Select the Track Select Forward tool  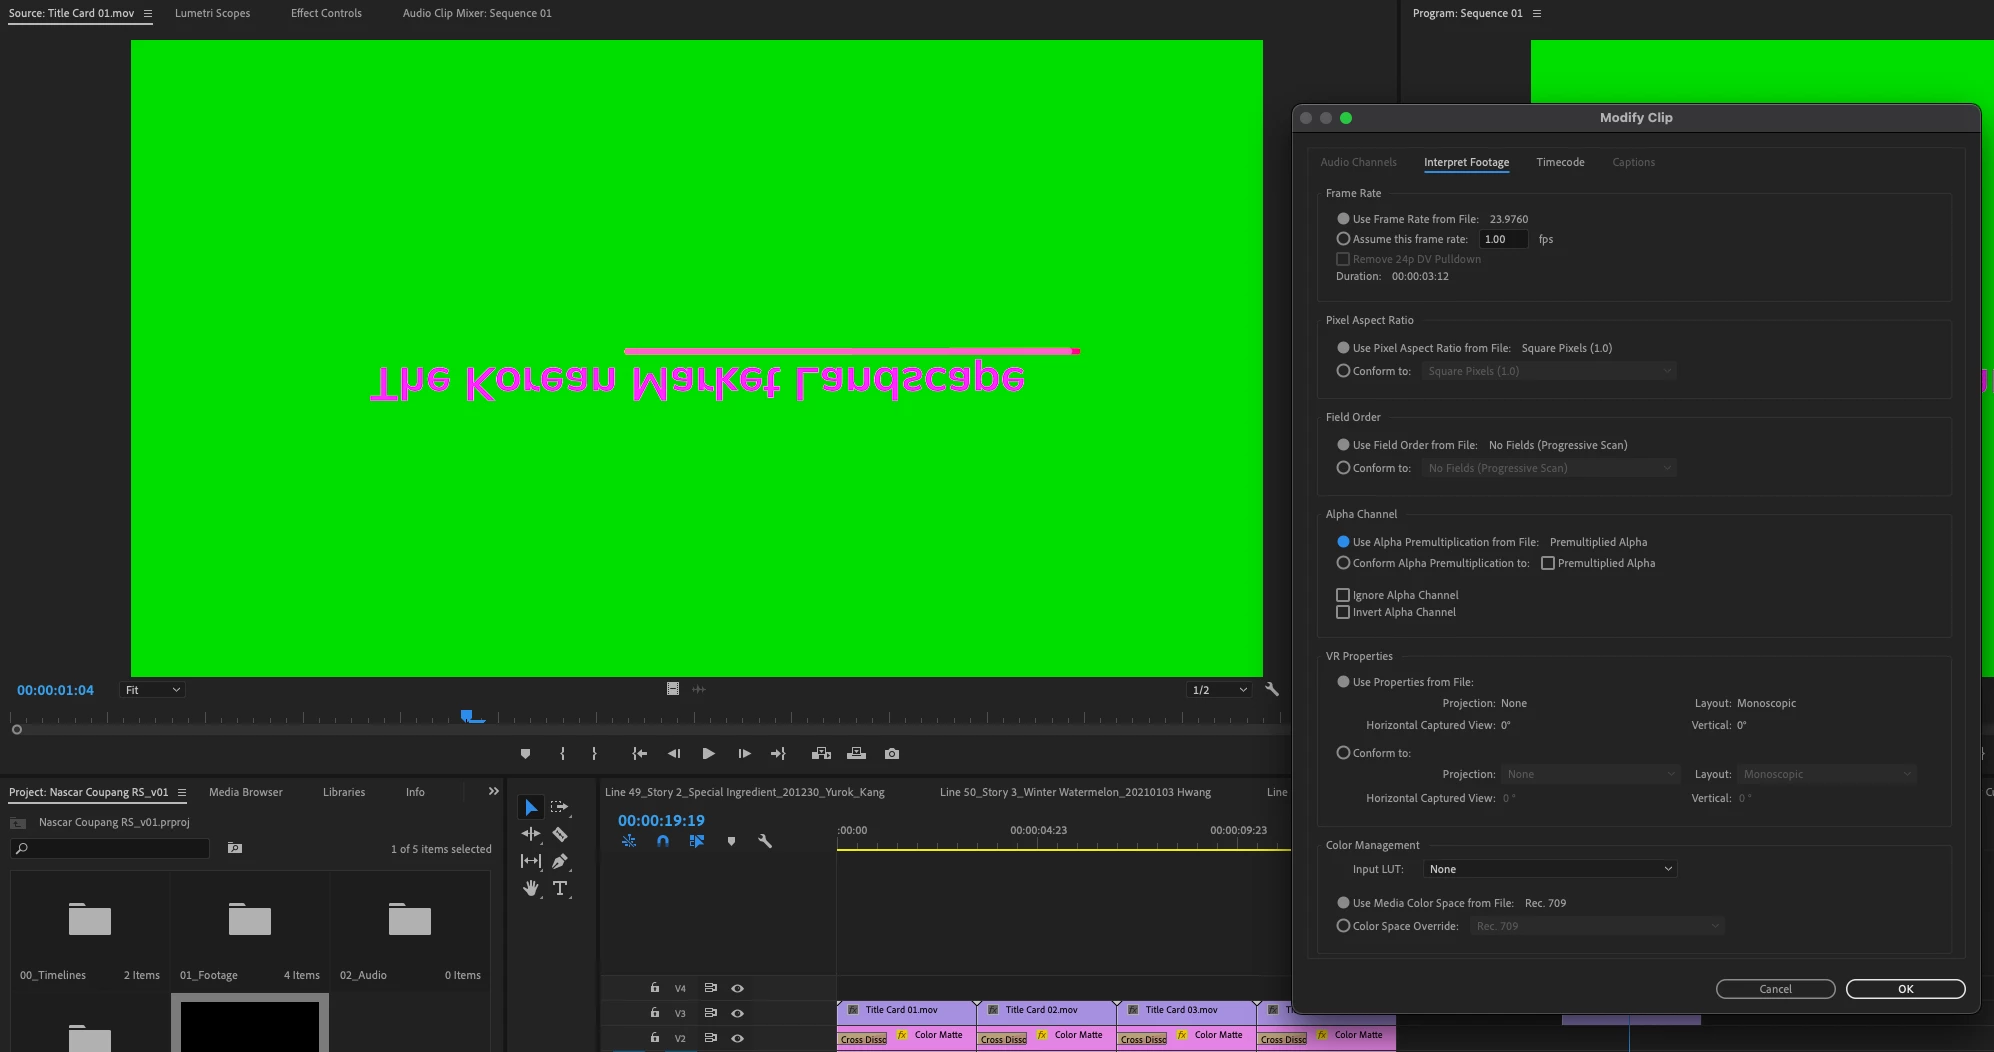coord(560,807)
